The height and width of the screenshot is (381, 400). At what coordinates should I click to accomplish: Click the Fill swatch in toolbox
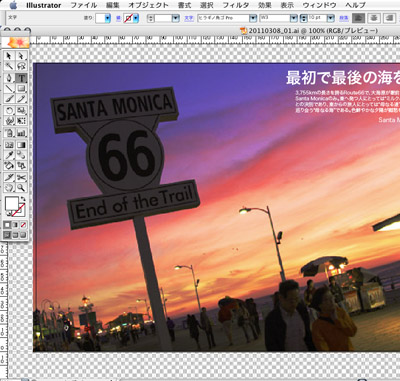pos(12,203)
